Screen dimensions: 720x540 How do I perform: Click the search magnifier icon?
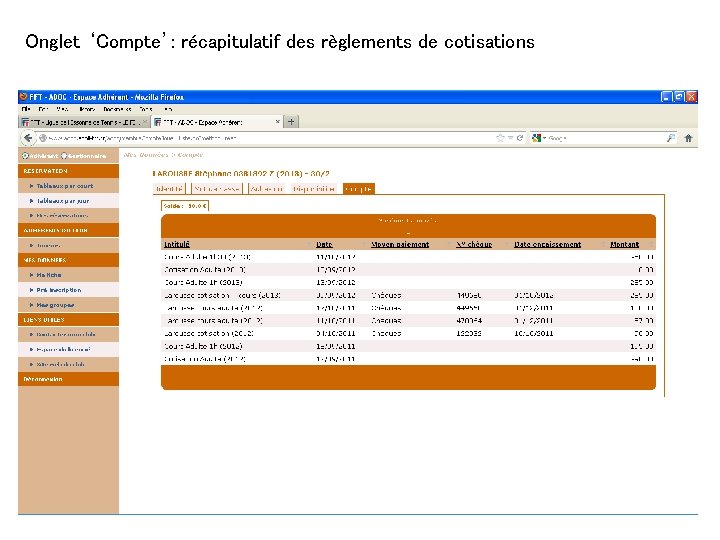tap(670, 138)
